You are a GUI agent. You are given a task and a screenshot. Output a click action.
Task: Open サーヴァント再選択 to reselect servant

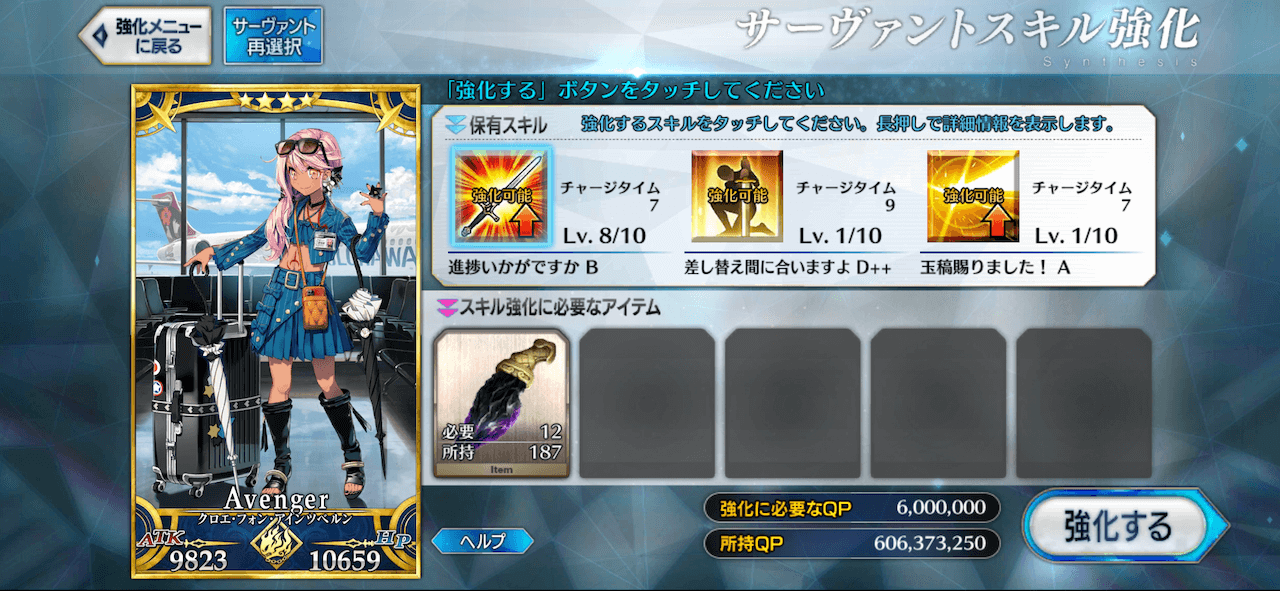[273, 36]
